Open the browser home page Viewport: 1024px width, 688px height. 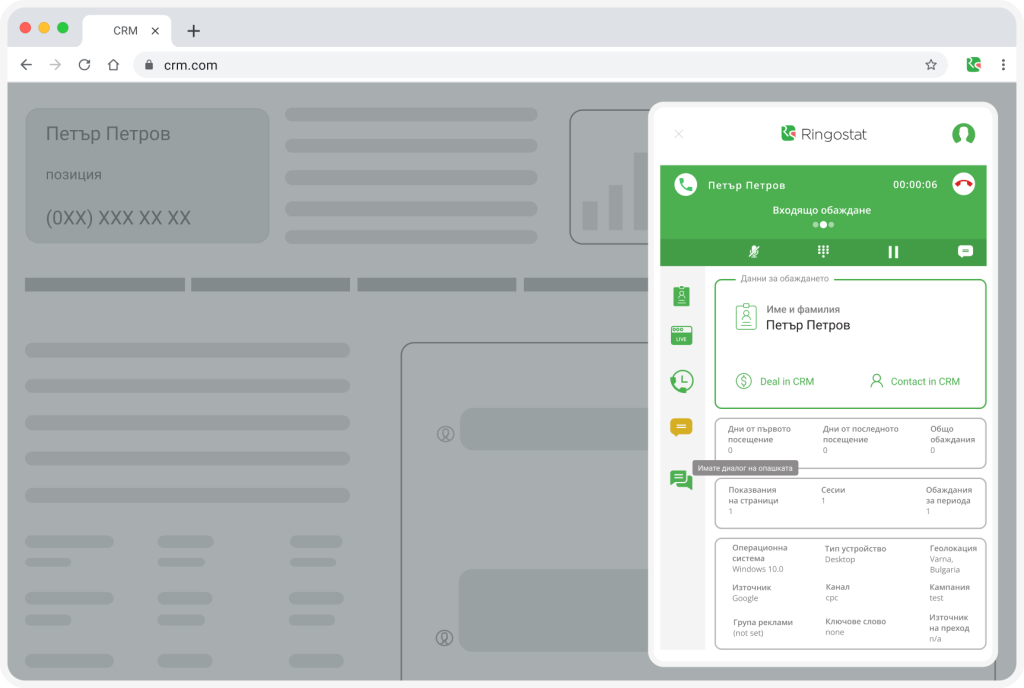[114, 65]
